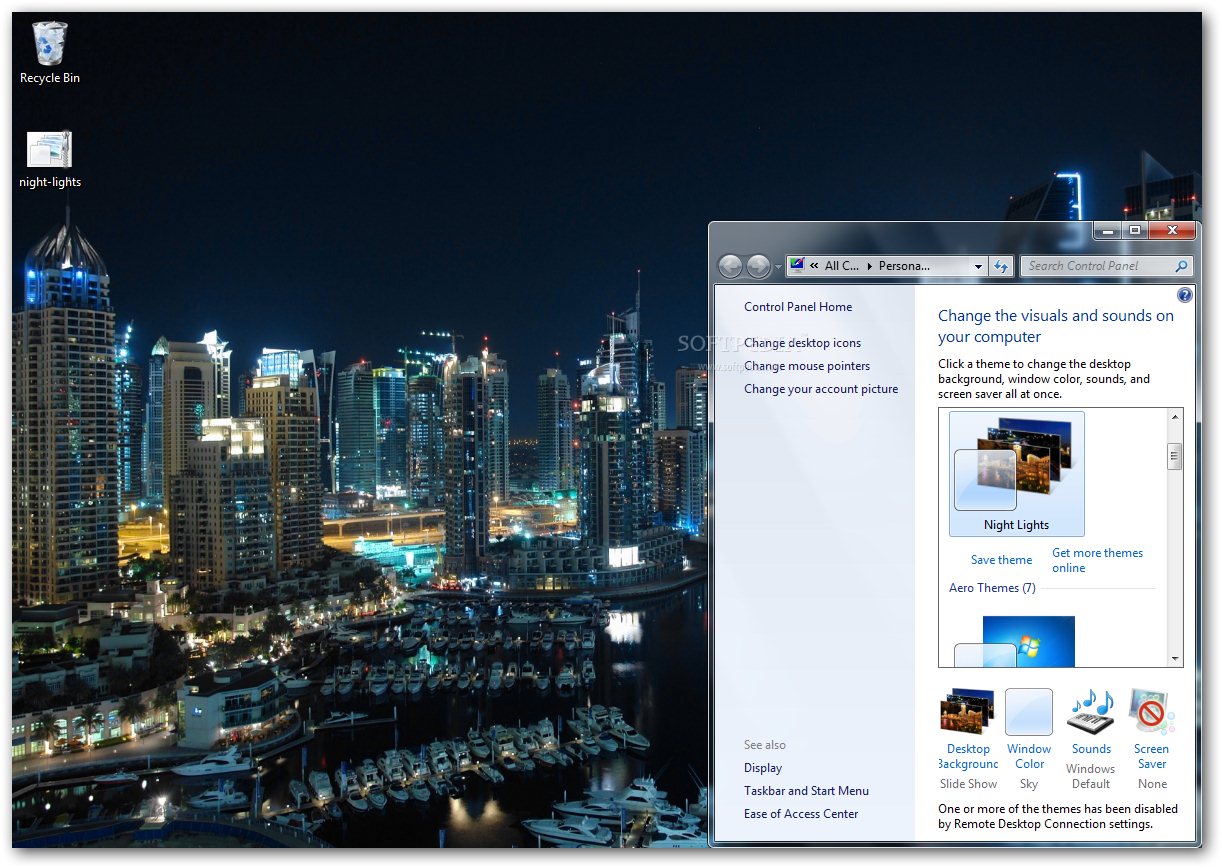Expand arrow between All C... and Persona...
Image resolution: width=1222 pixels, height=868 pixels.
(869, 266)
